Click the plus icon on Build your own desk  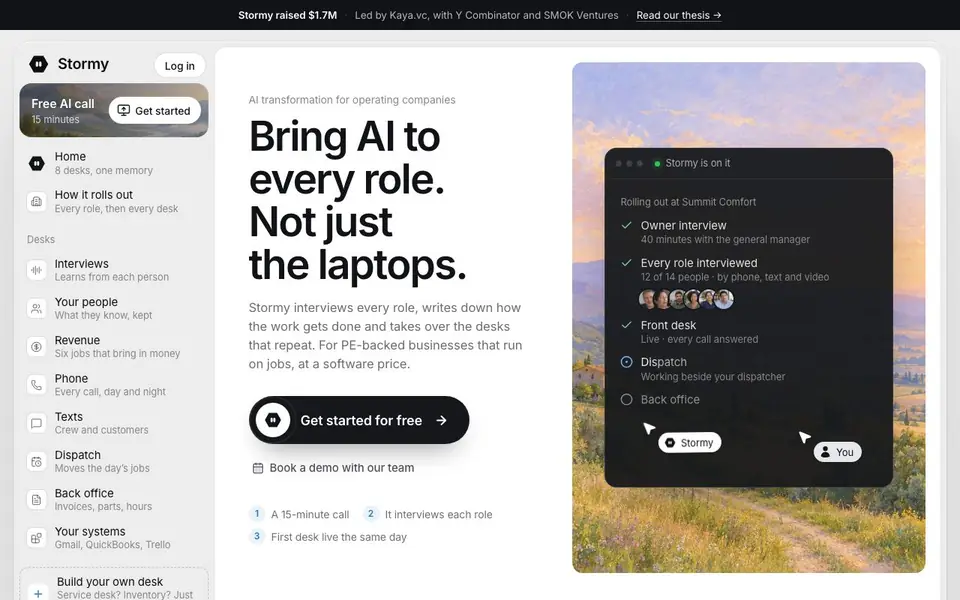click(38, 593)
